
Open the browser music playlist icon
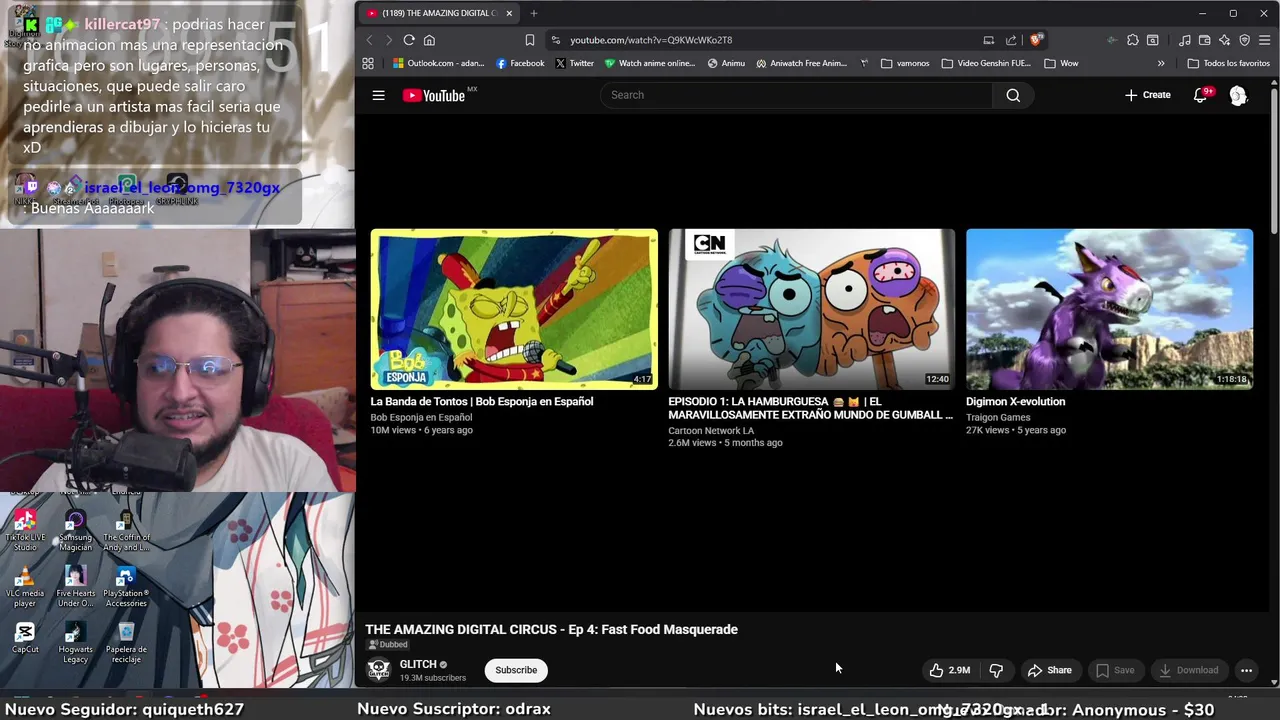click(x=1185, y=40)
